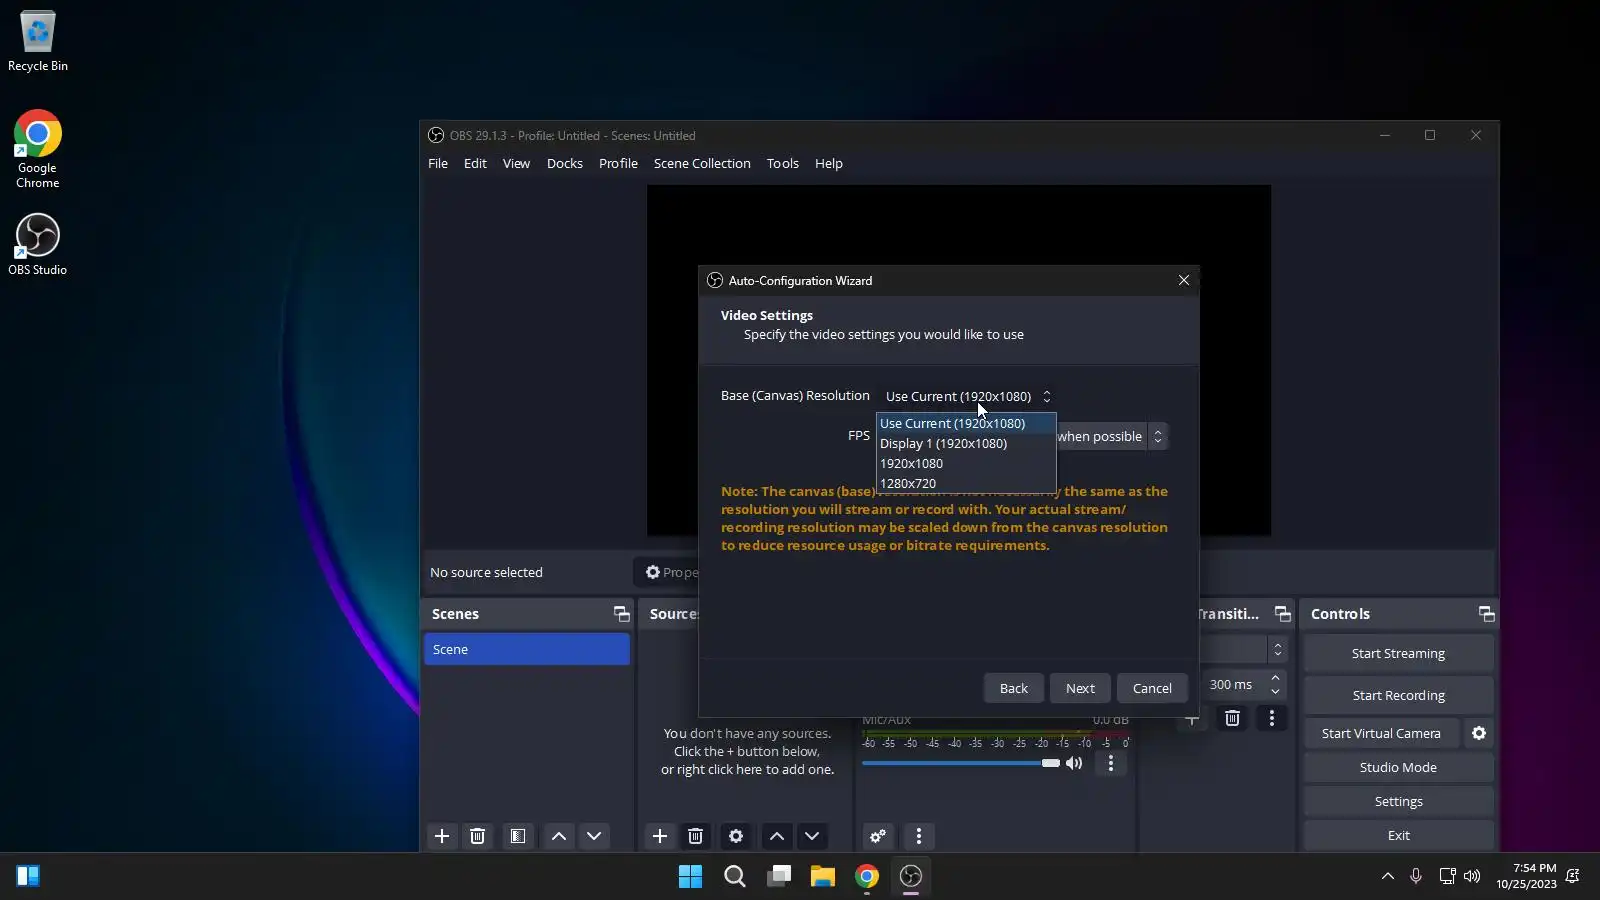Increase transition duration with up arrow
This screenshot has height=900, width=1600.
coord(1275,678)
